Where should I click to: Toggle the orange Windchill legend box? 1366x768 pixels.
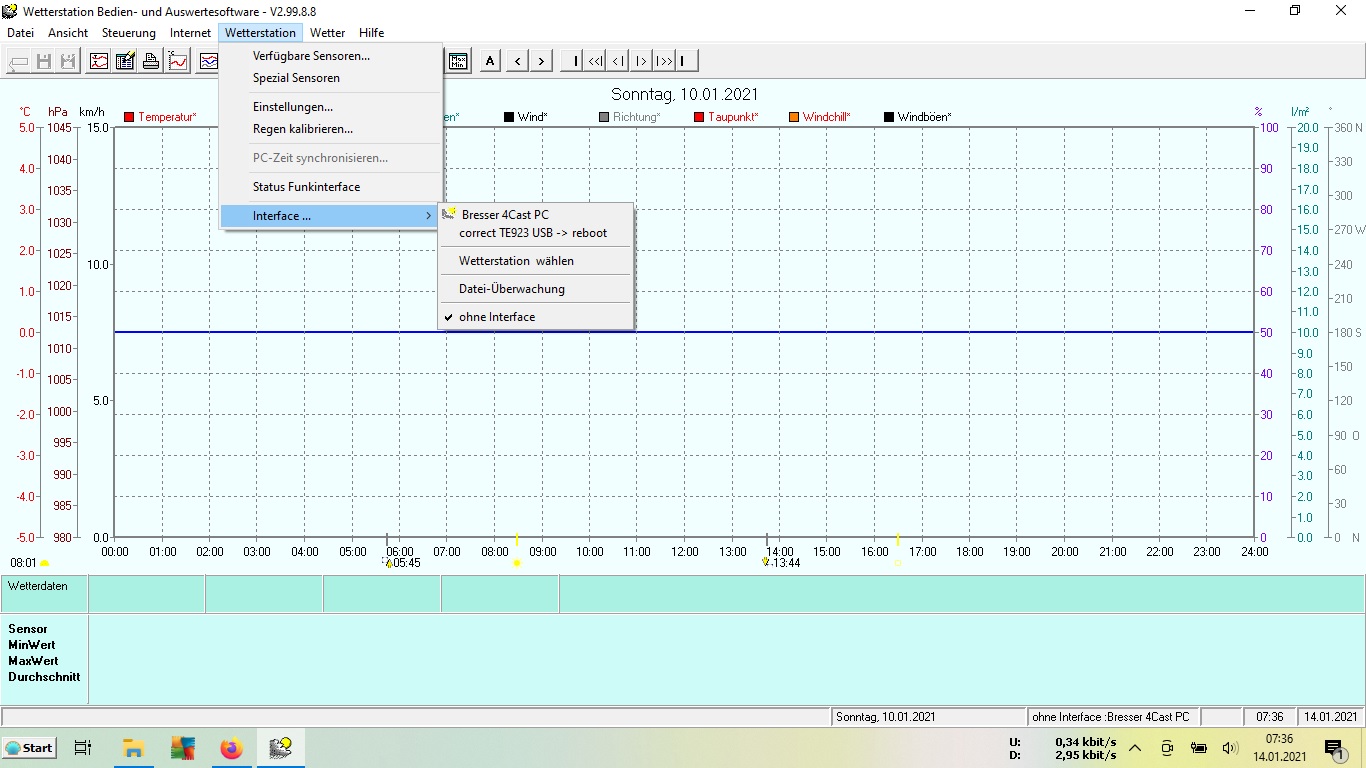[794, 117]
